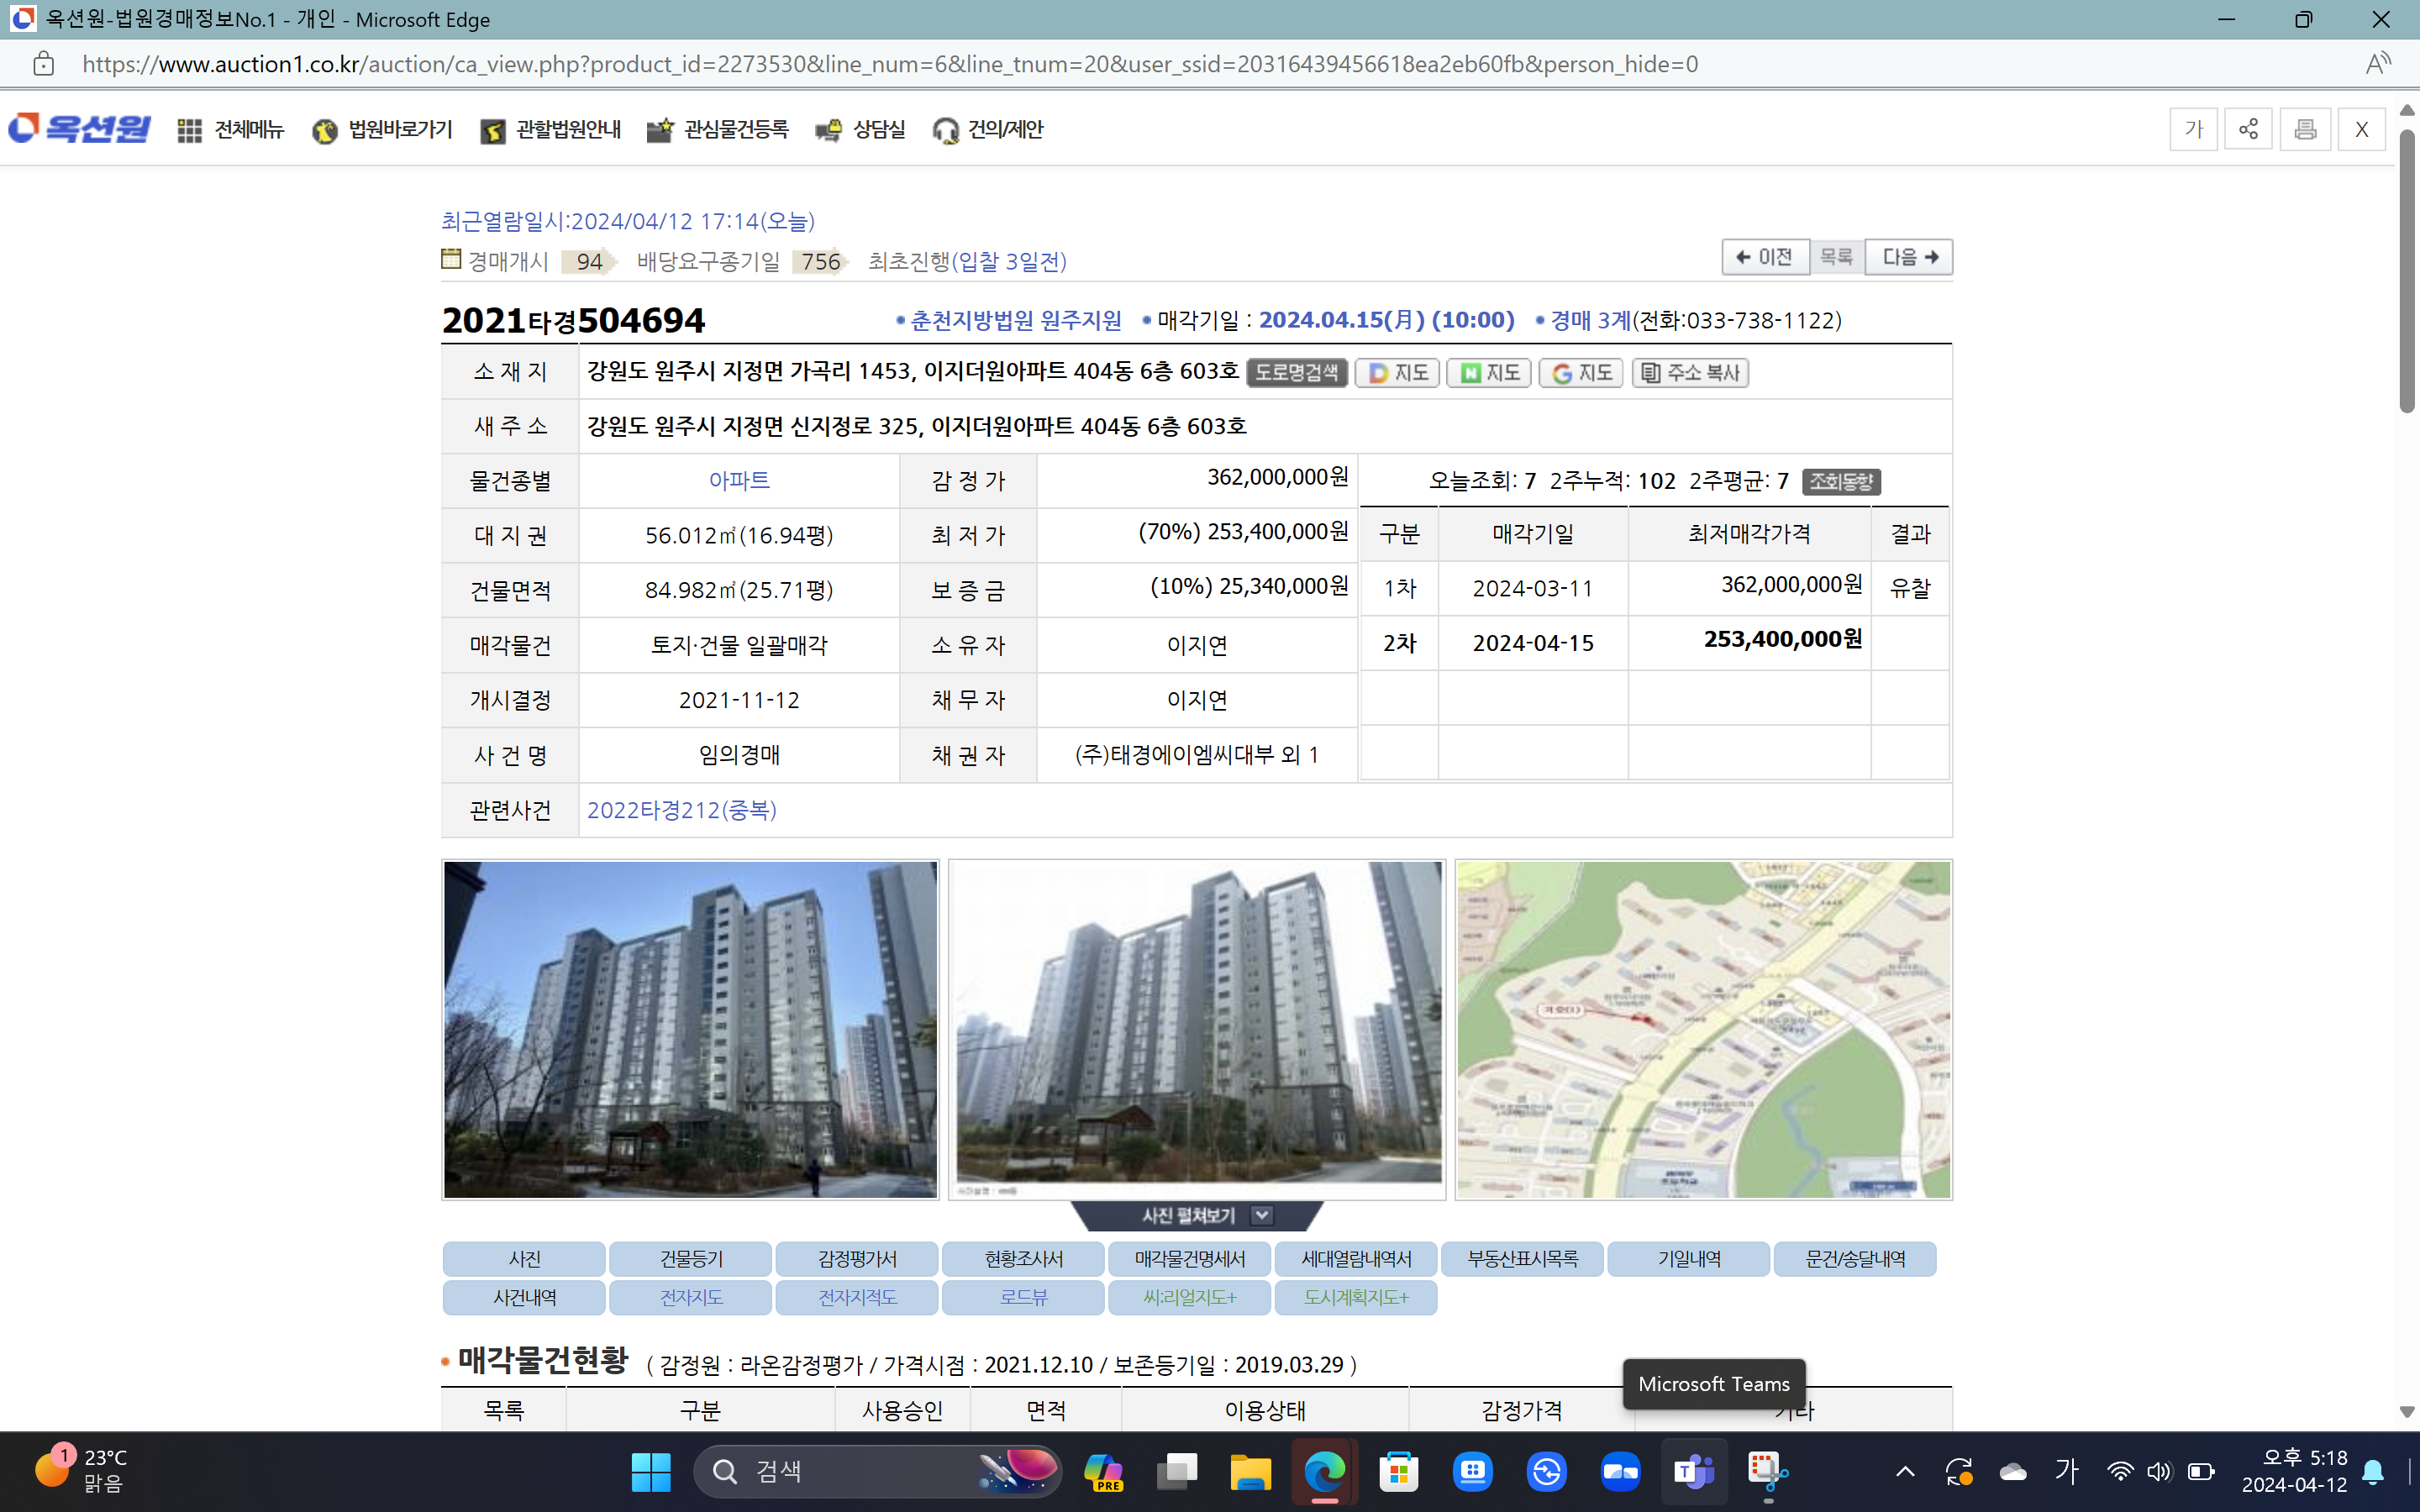Screen dimensions: 2420x1512
Task: Open the first apartment photo thumbnail
Action: pos(690,1029)
